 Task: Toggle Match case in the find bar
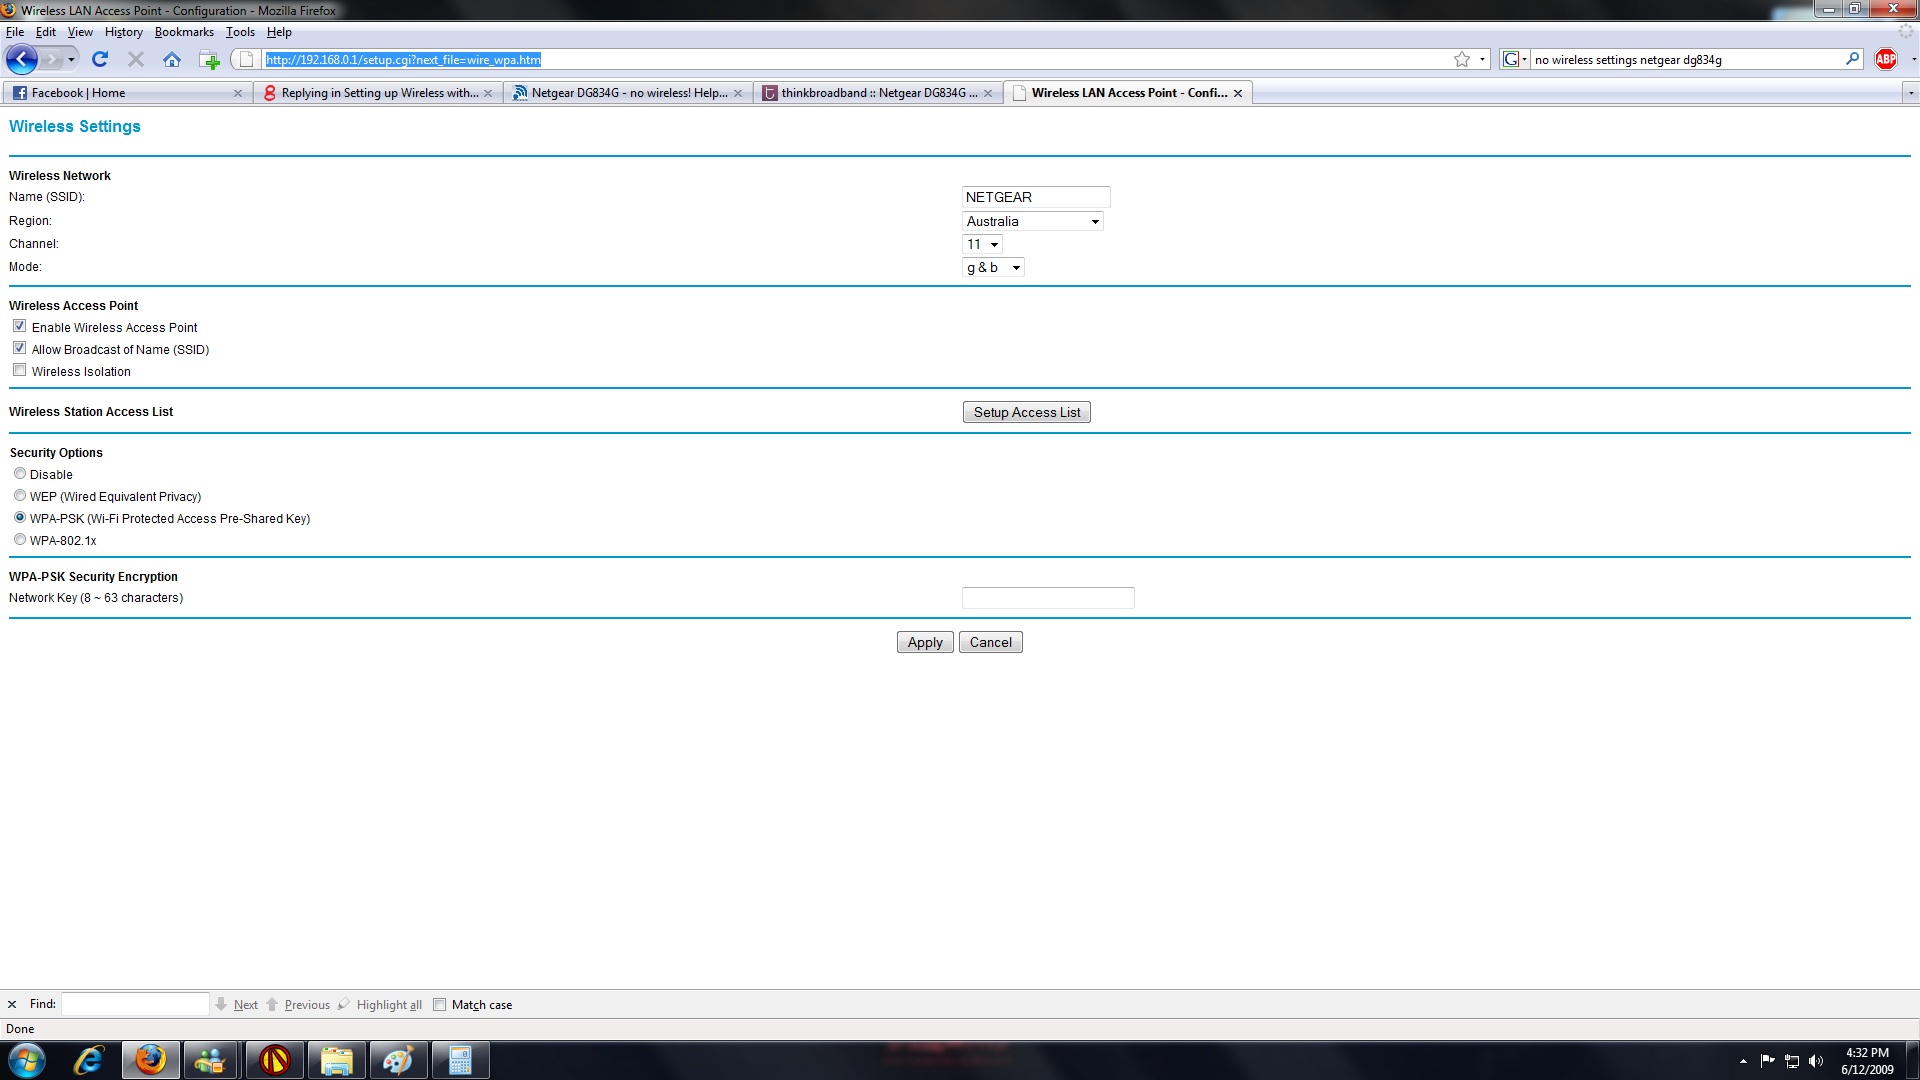pos(439,1005)
